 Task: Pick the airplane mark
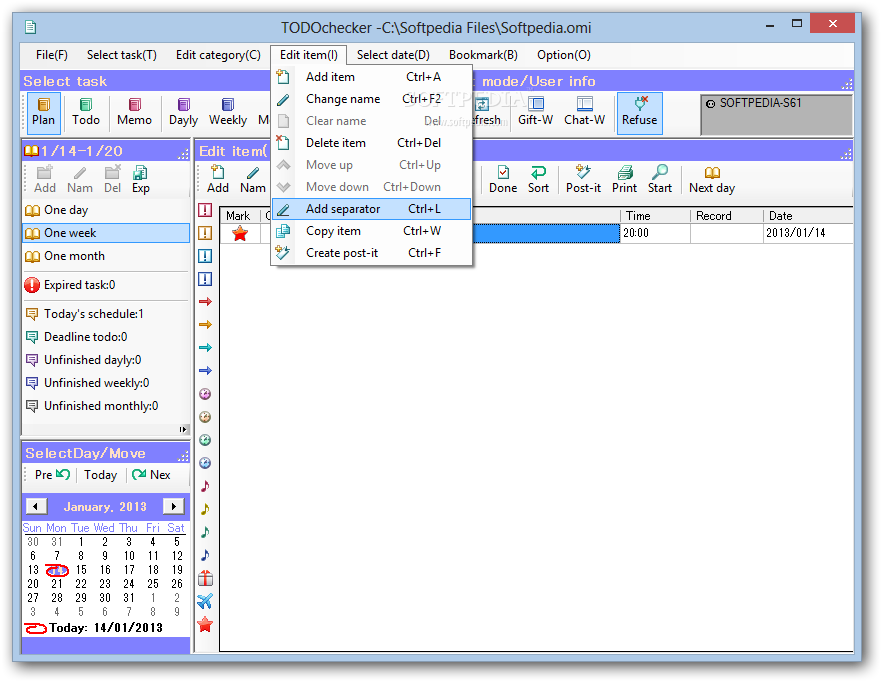pos(205,601)
